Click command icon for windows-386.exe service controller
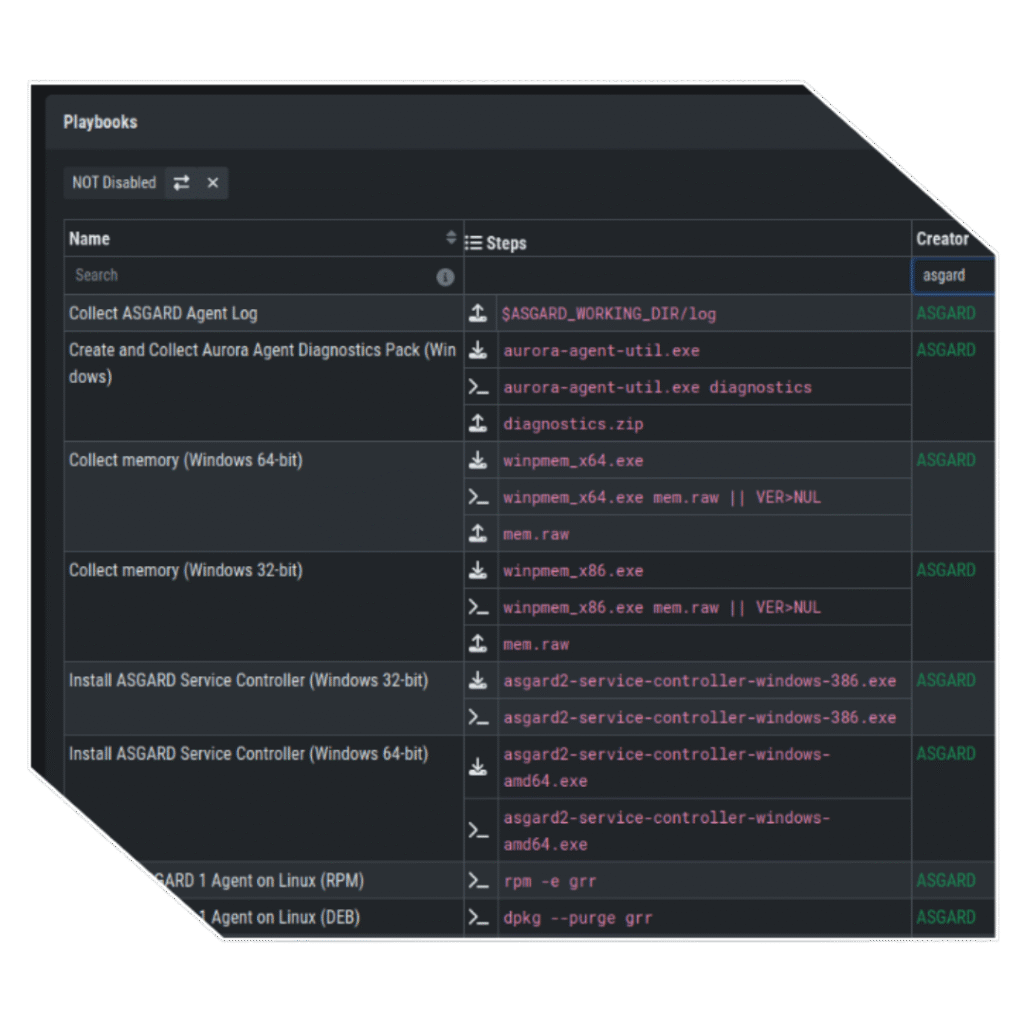1024x1024 pixels. tap(478, 718)
